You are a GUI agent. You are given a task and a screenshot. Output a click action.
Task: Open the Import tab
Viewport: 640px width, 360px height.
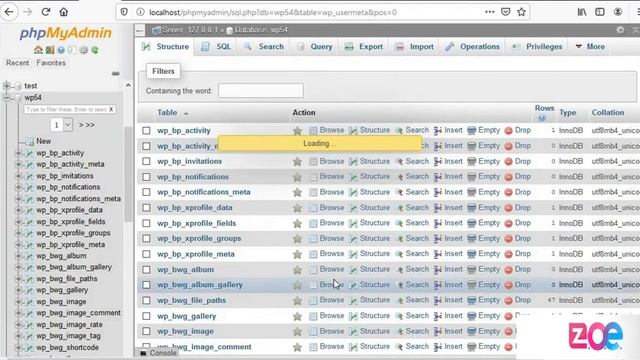tap(414, 47)
